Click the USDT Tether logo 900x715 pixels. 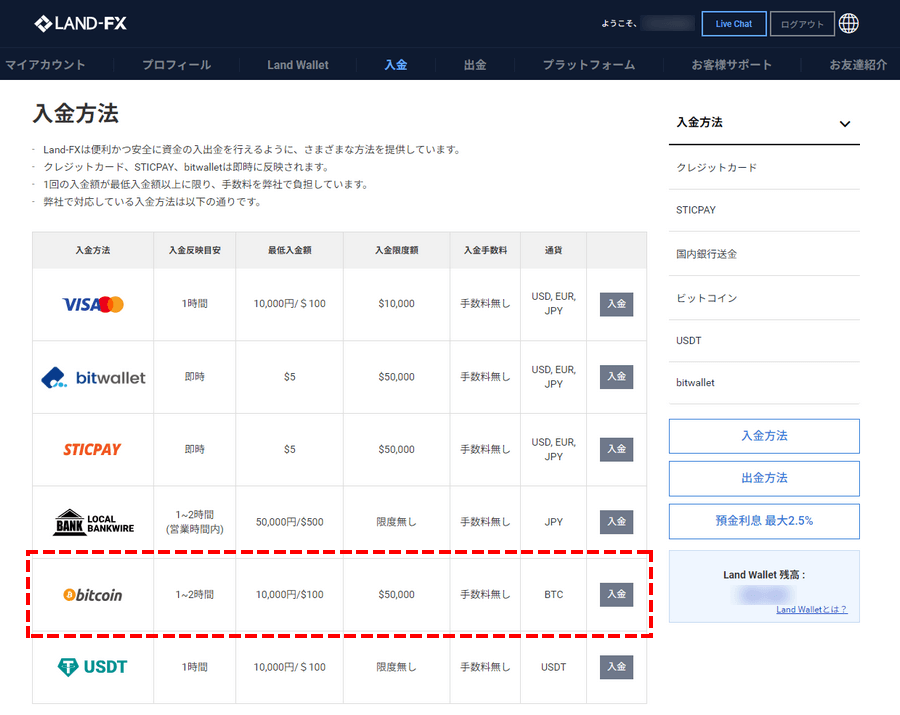tap(92, 667)
